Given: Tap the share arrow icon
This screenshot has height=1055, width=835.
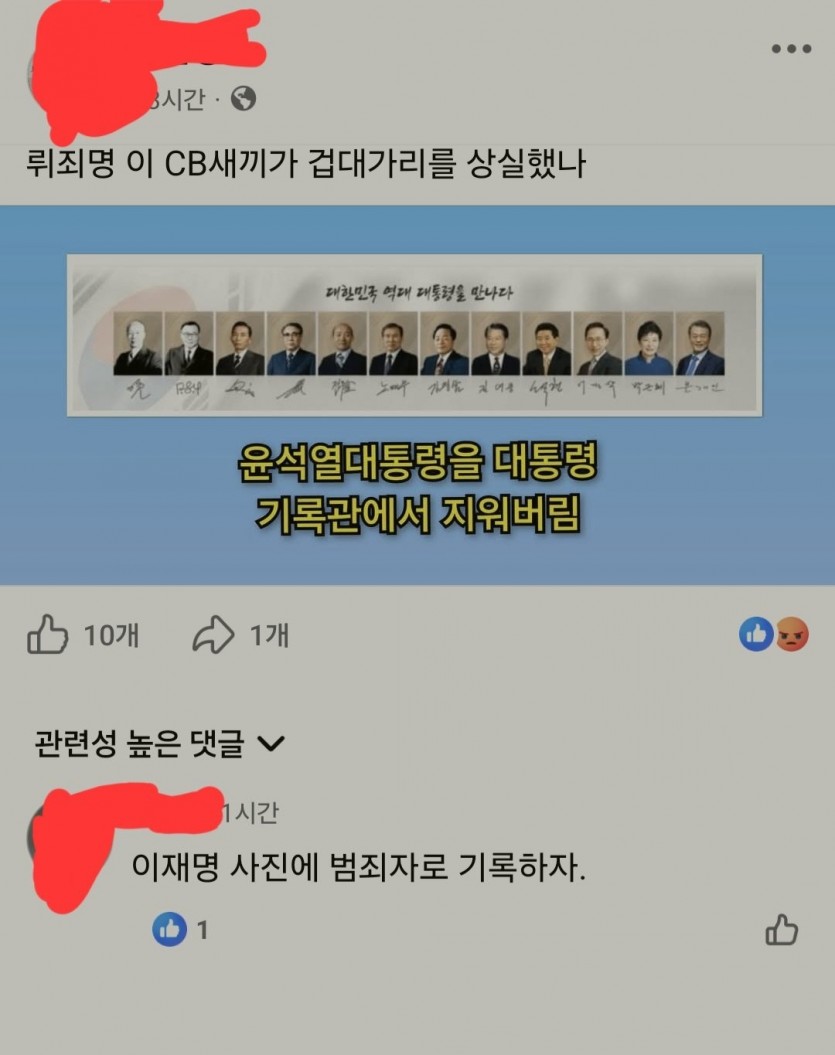Looking at the screenshot, I should [213, 634].
